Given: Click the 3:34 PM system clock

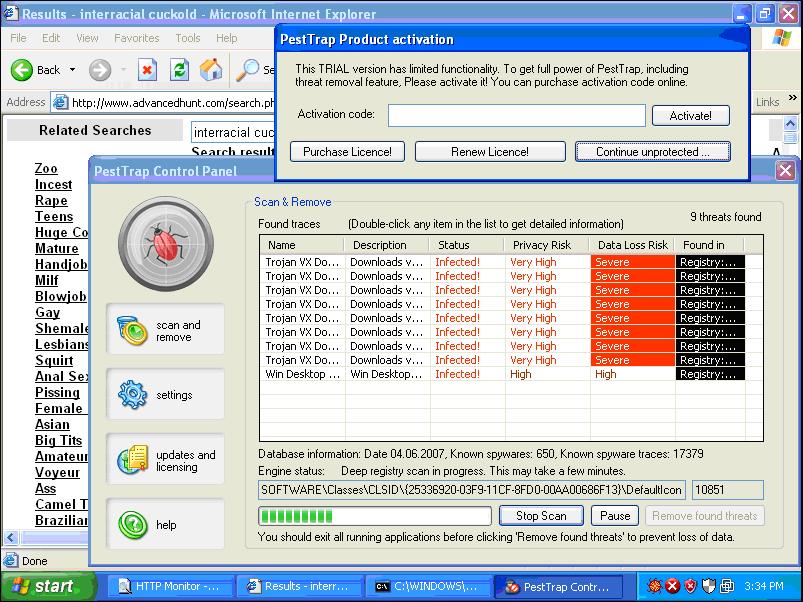Looking at the screenshot, I should [764, 586].
